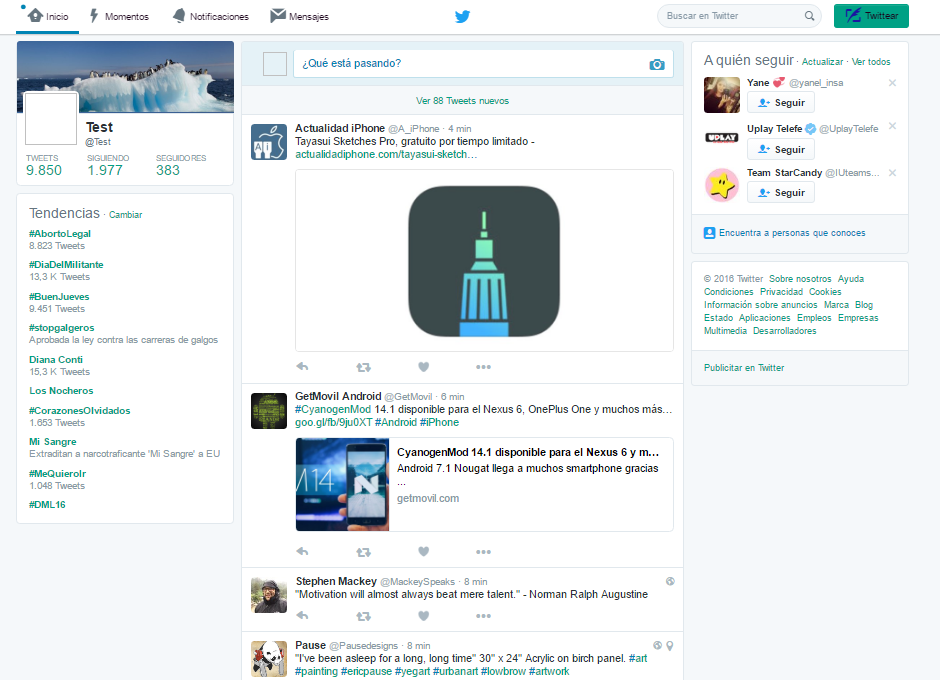
Task: Open the Mensajes tab
Action: coord(299,16)
